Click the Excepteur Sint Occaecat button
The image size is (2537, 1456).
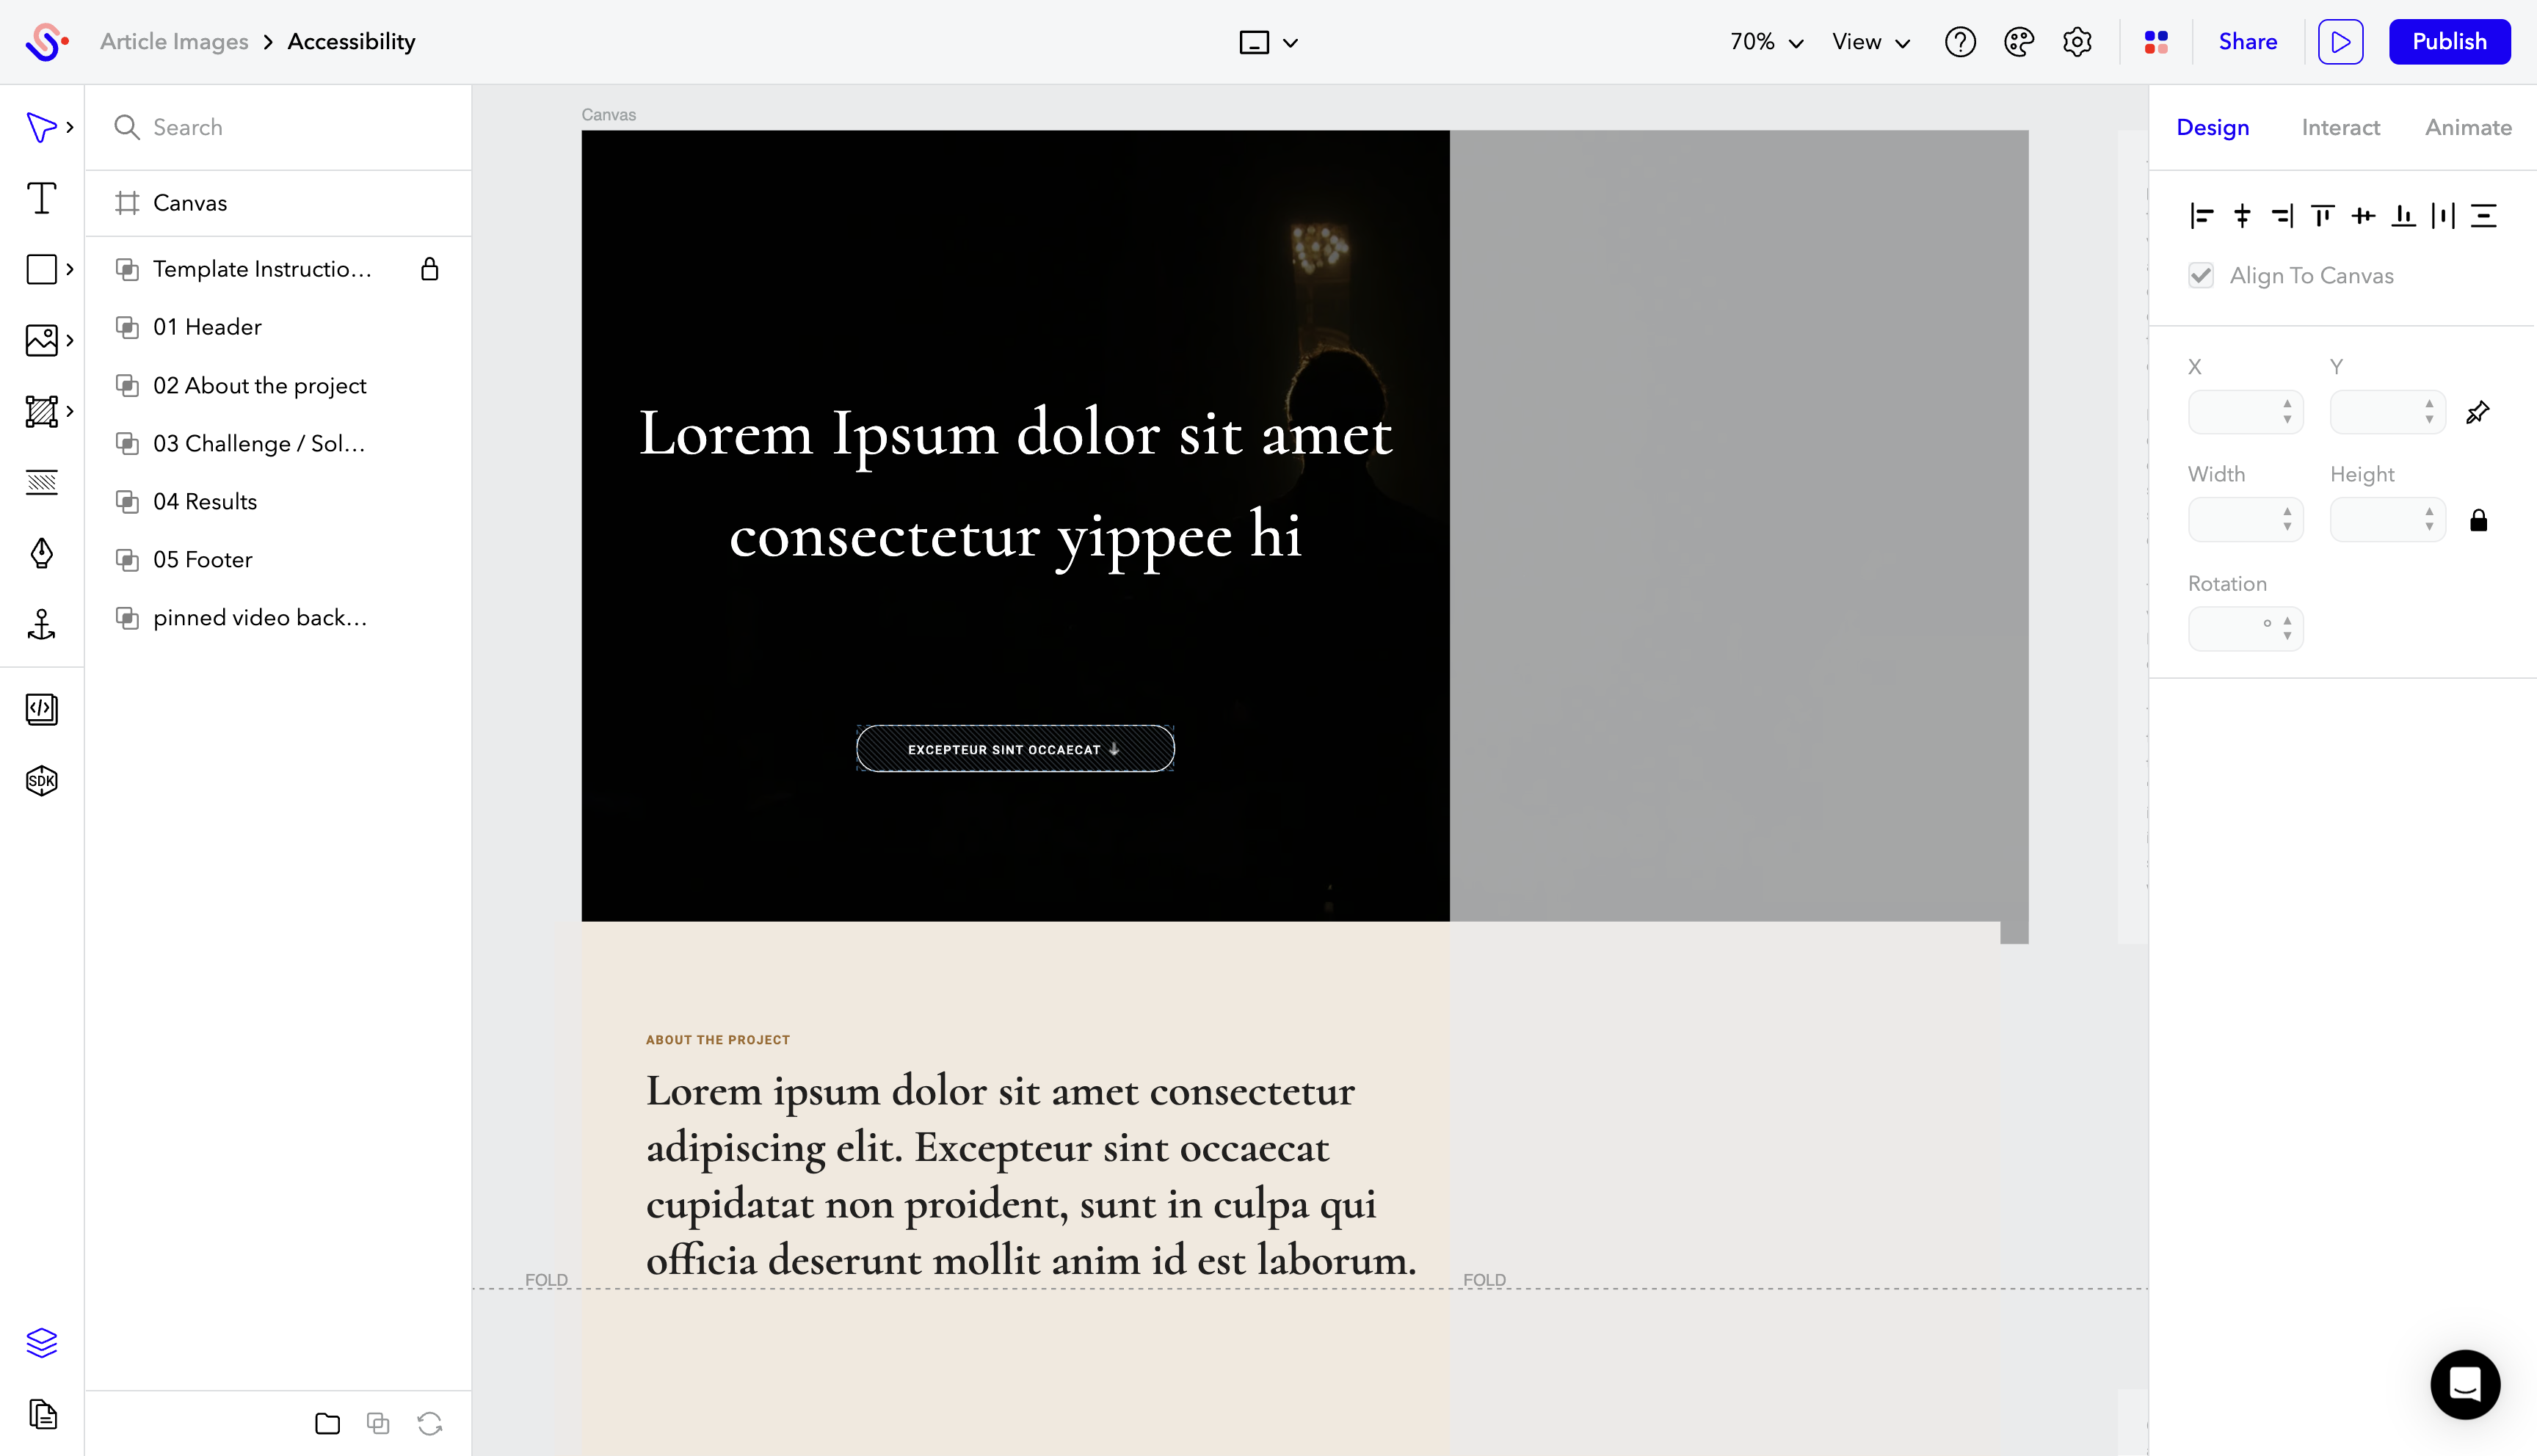1015,749
